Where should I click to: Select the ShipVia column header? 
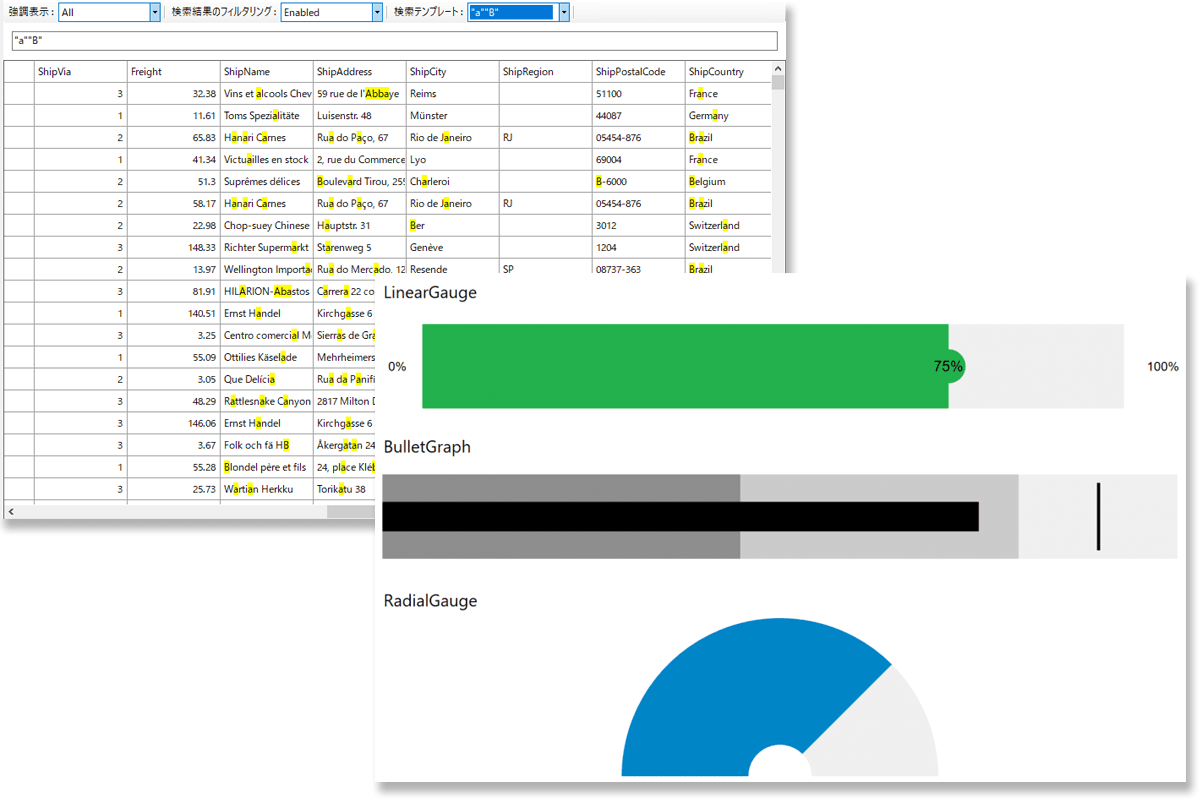click(x=81, y=72)
